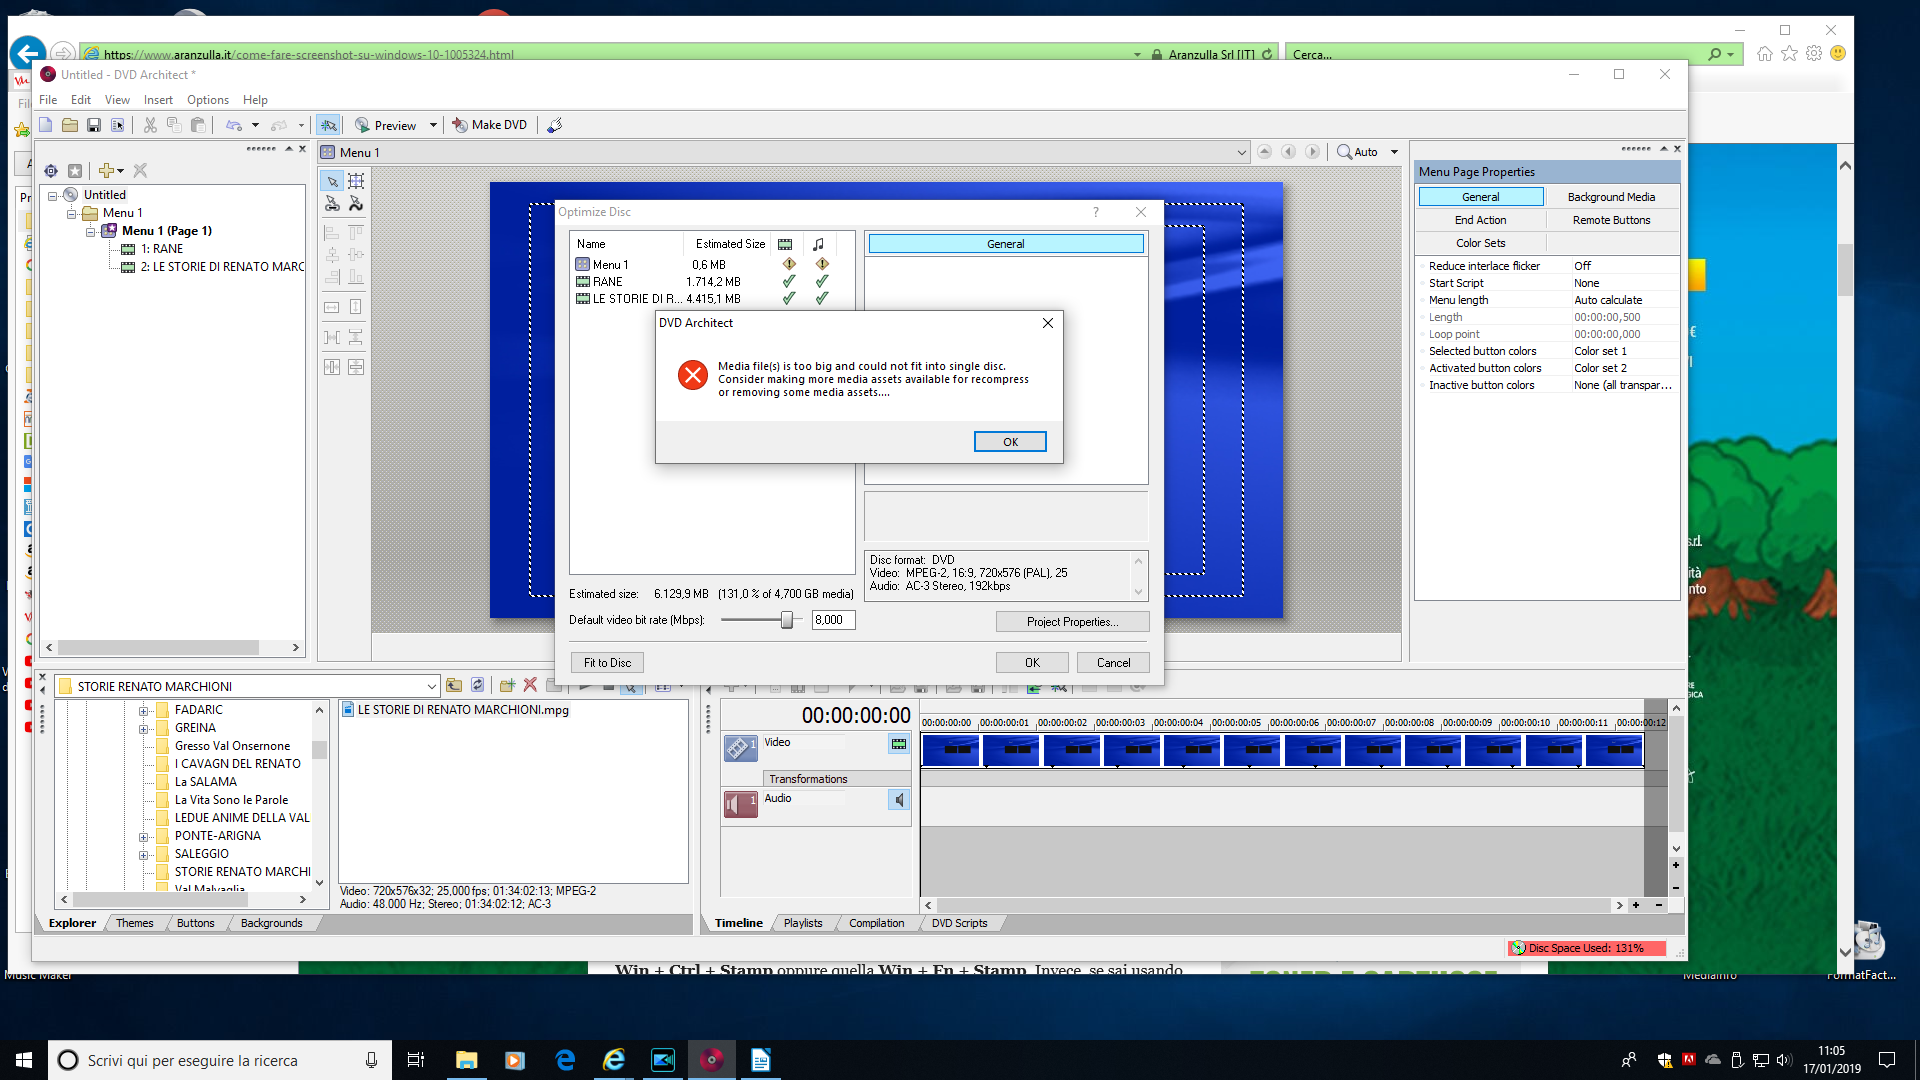The image size is (1920, 1080).
Task: Select the timeline path tool icon
Action: tap(356, 204)
